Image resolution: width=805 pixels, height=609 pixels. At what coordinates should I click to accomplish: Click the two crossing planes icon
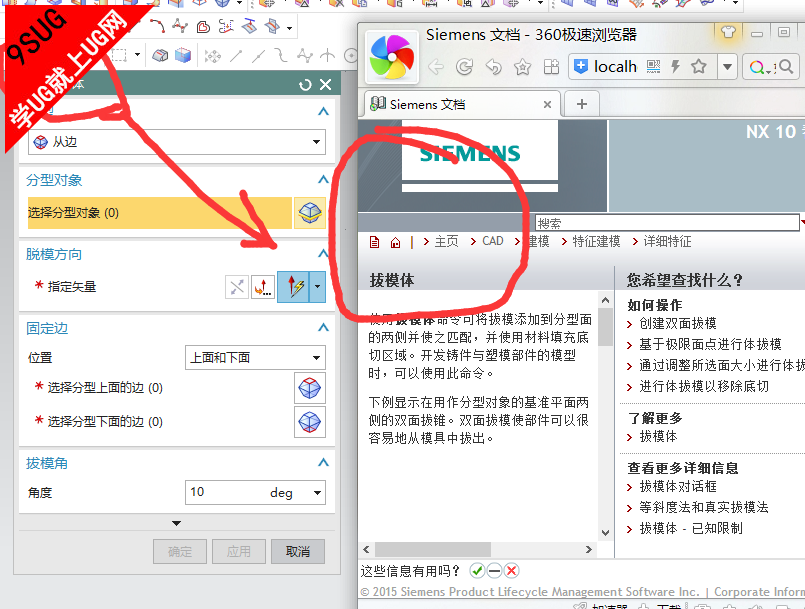[x=273, y=26]
